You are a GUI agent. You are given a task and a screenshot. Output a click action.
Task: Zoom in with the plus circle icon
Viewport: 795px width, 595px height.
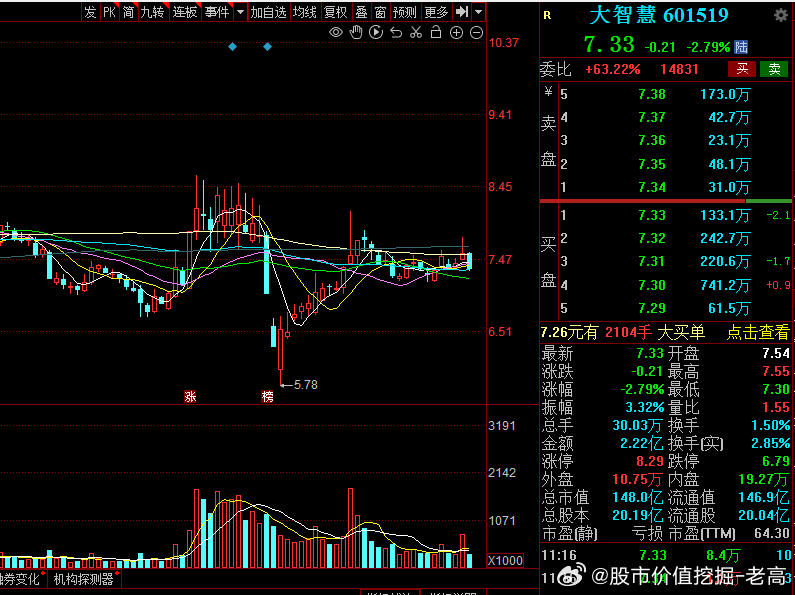click(x=456, y=33)
